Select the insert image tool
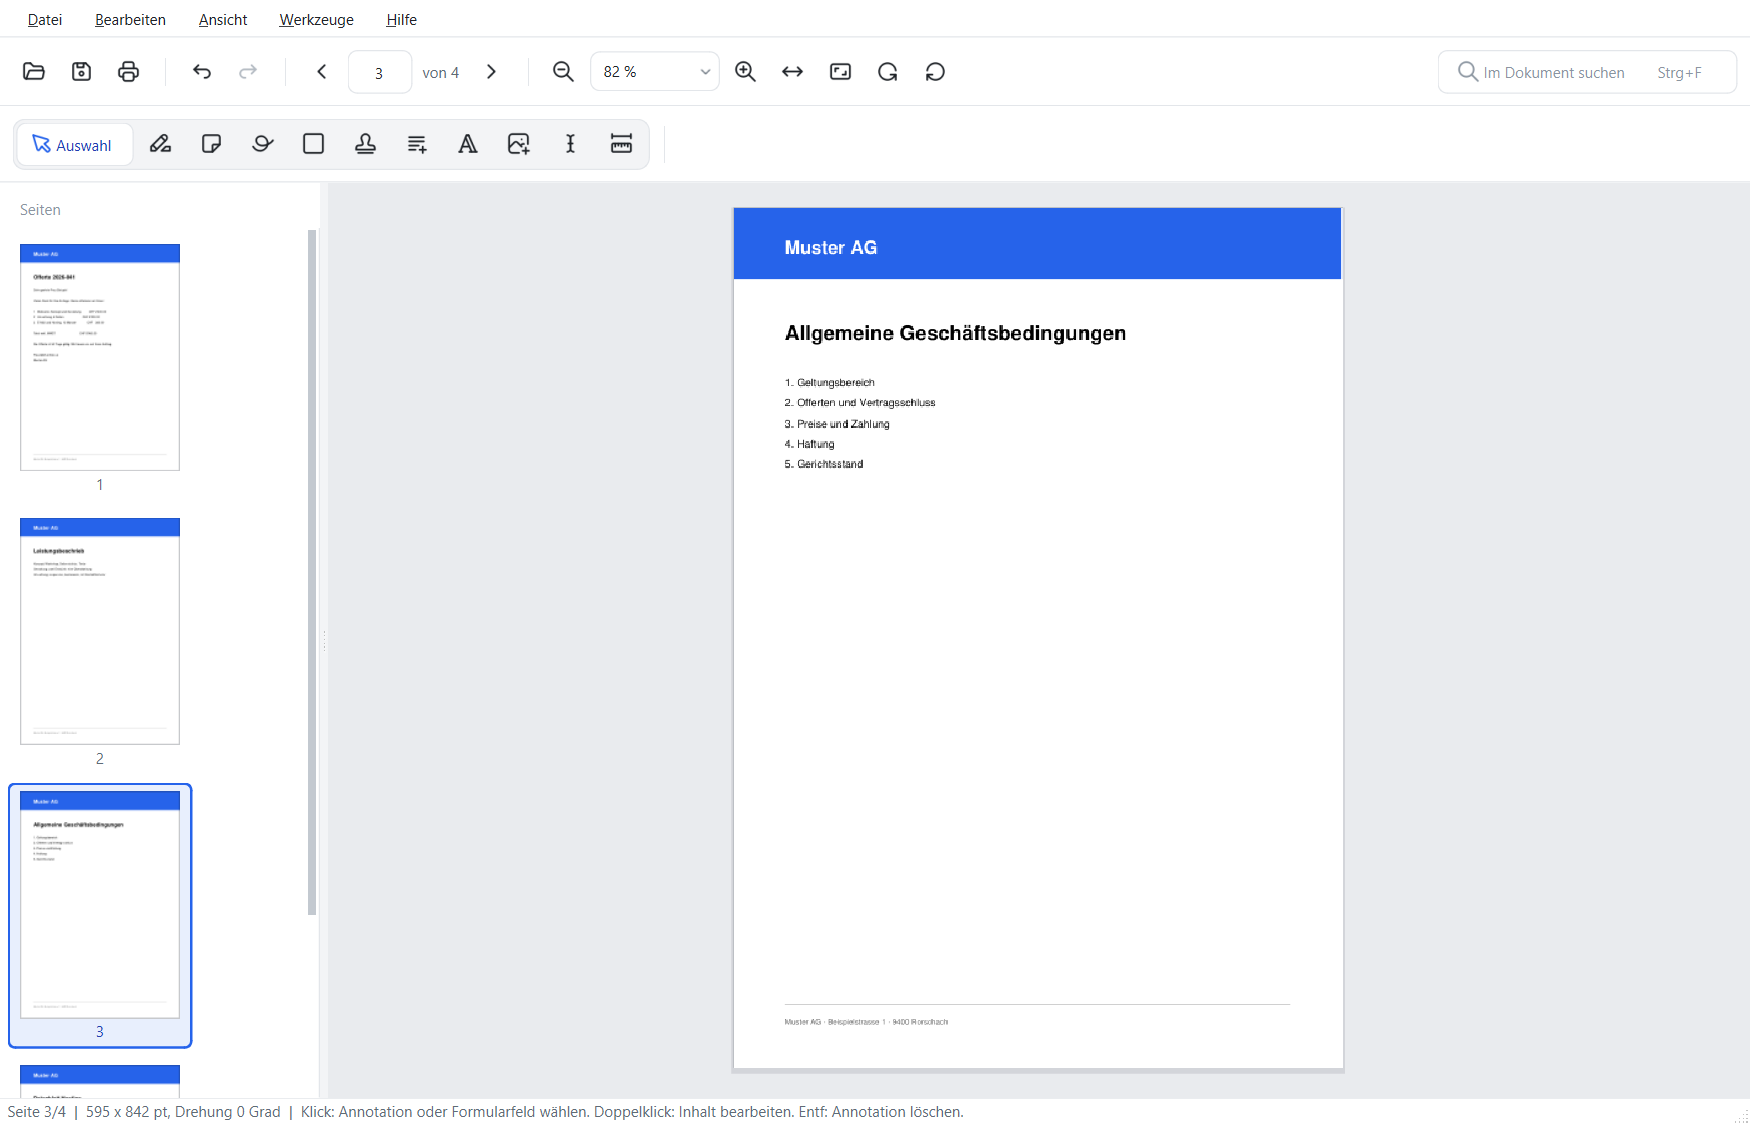Image resolution: width=1750 pixels, height=1125 pixels. [x=519, y=144]
